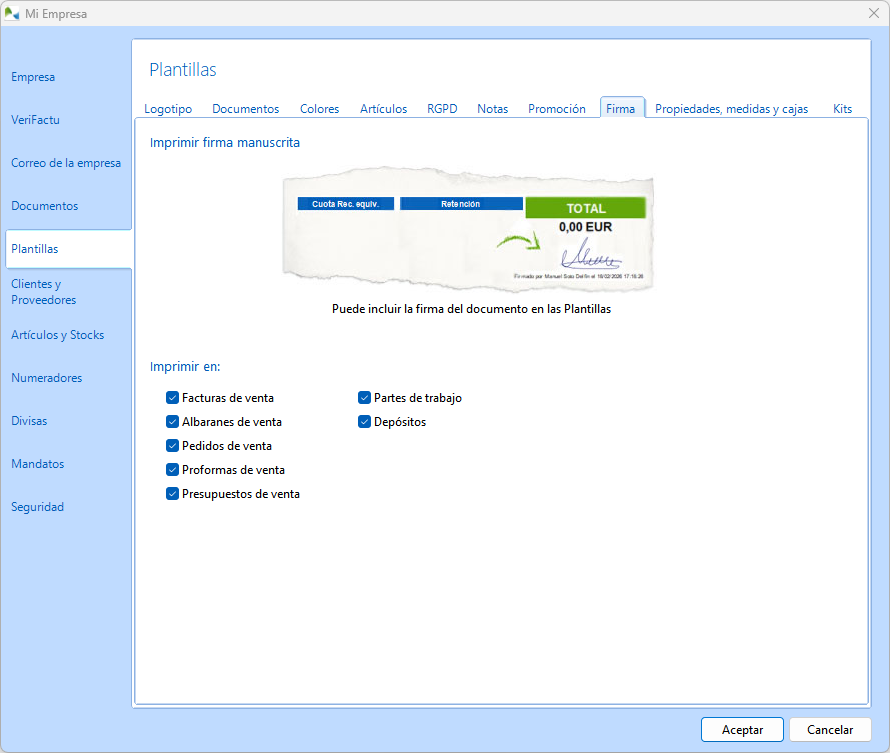
Task: Uncheck Presupuestos de venta checkbox
Action: pyautogui.click(x=173, y=494)
